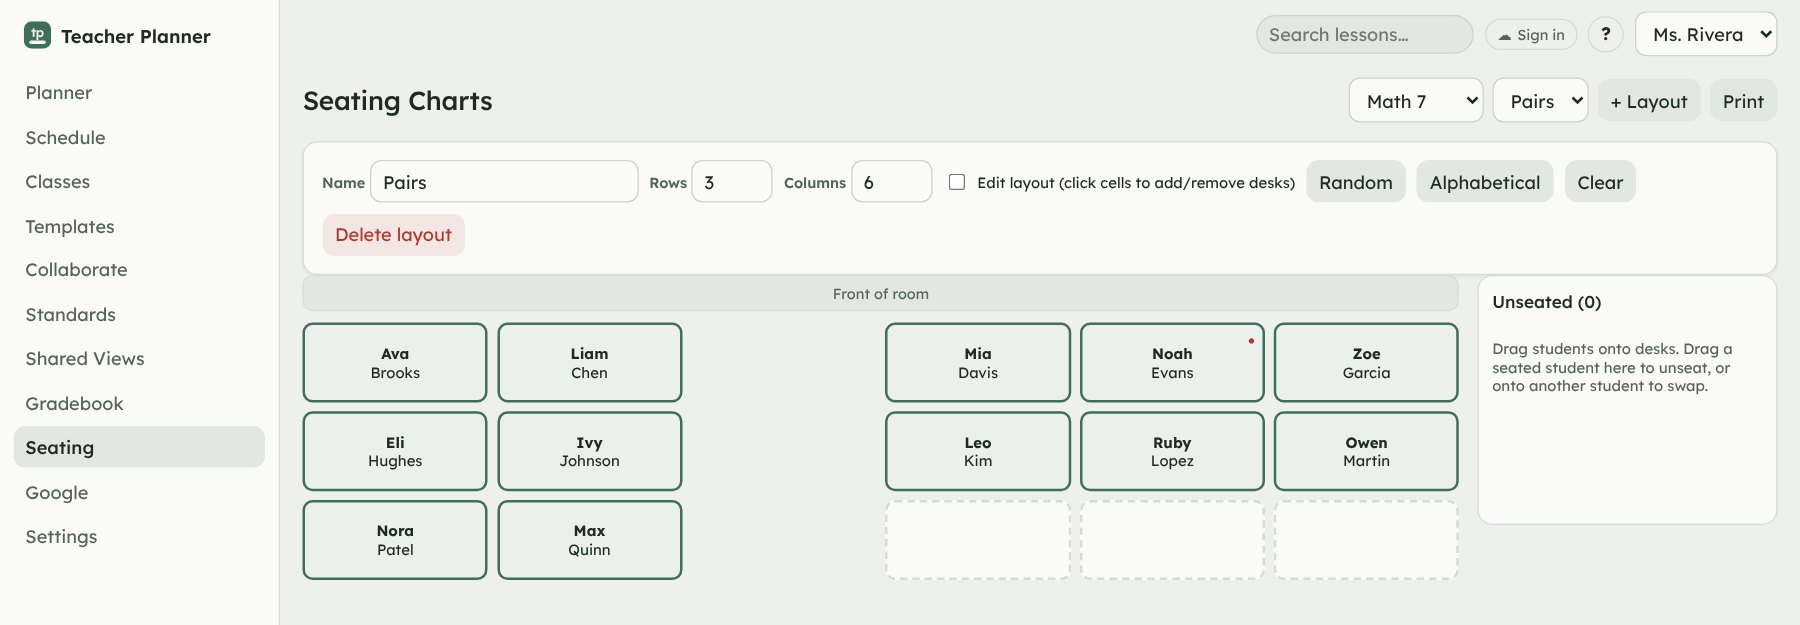The image size is (1800, 625).
Task: Sort seats with the Alphabetical button
Action: click(x=1485, y=182)
